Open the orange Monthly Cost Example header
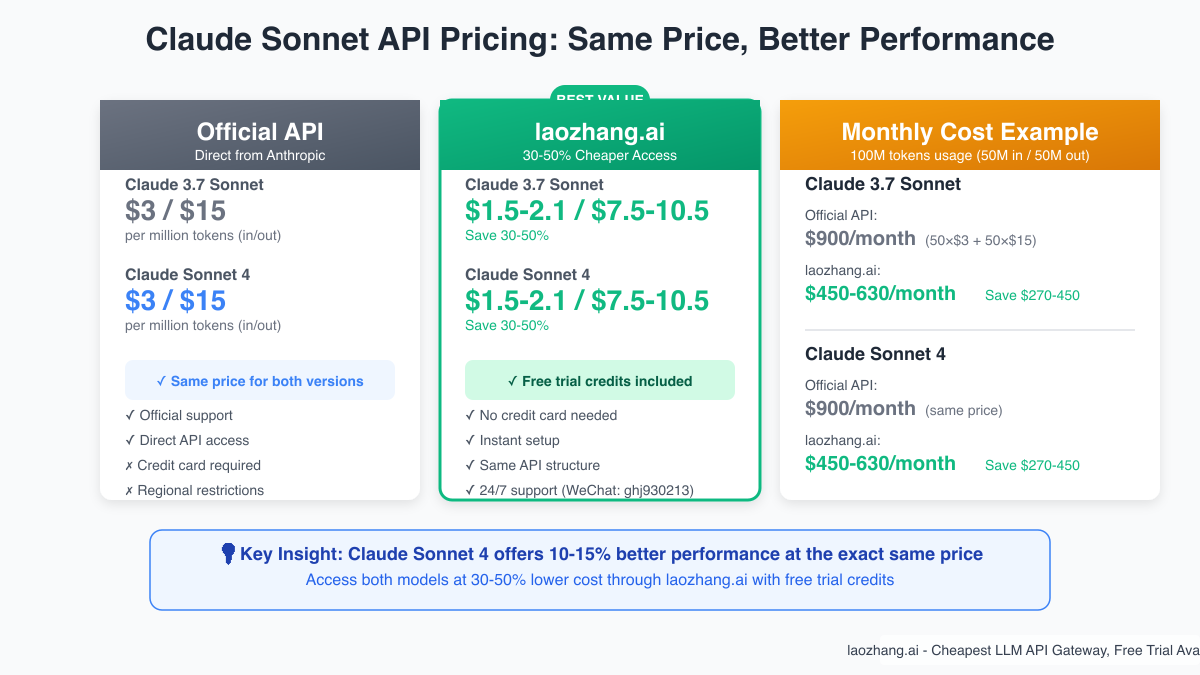 tap(970, 135)
